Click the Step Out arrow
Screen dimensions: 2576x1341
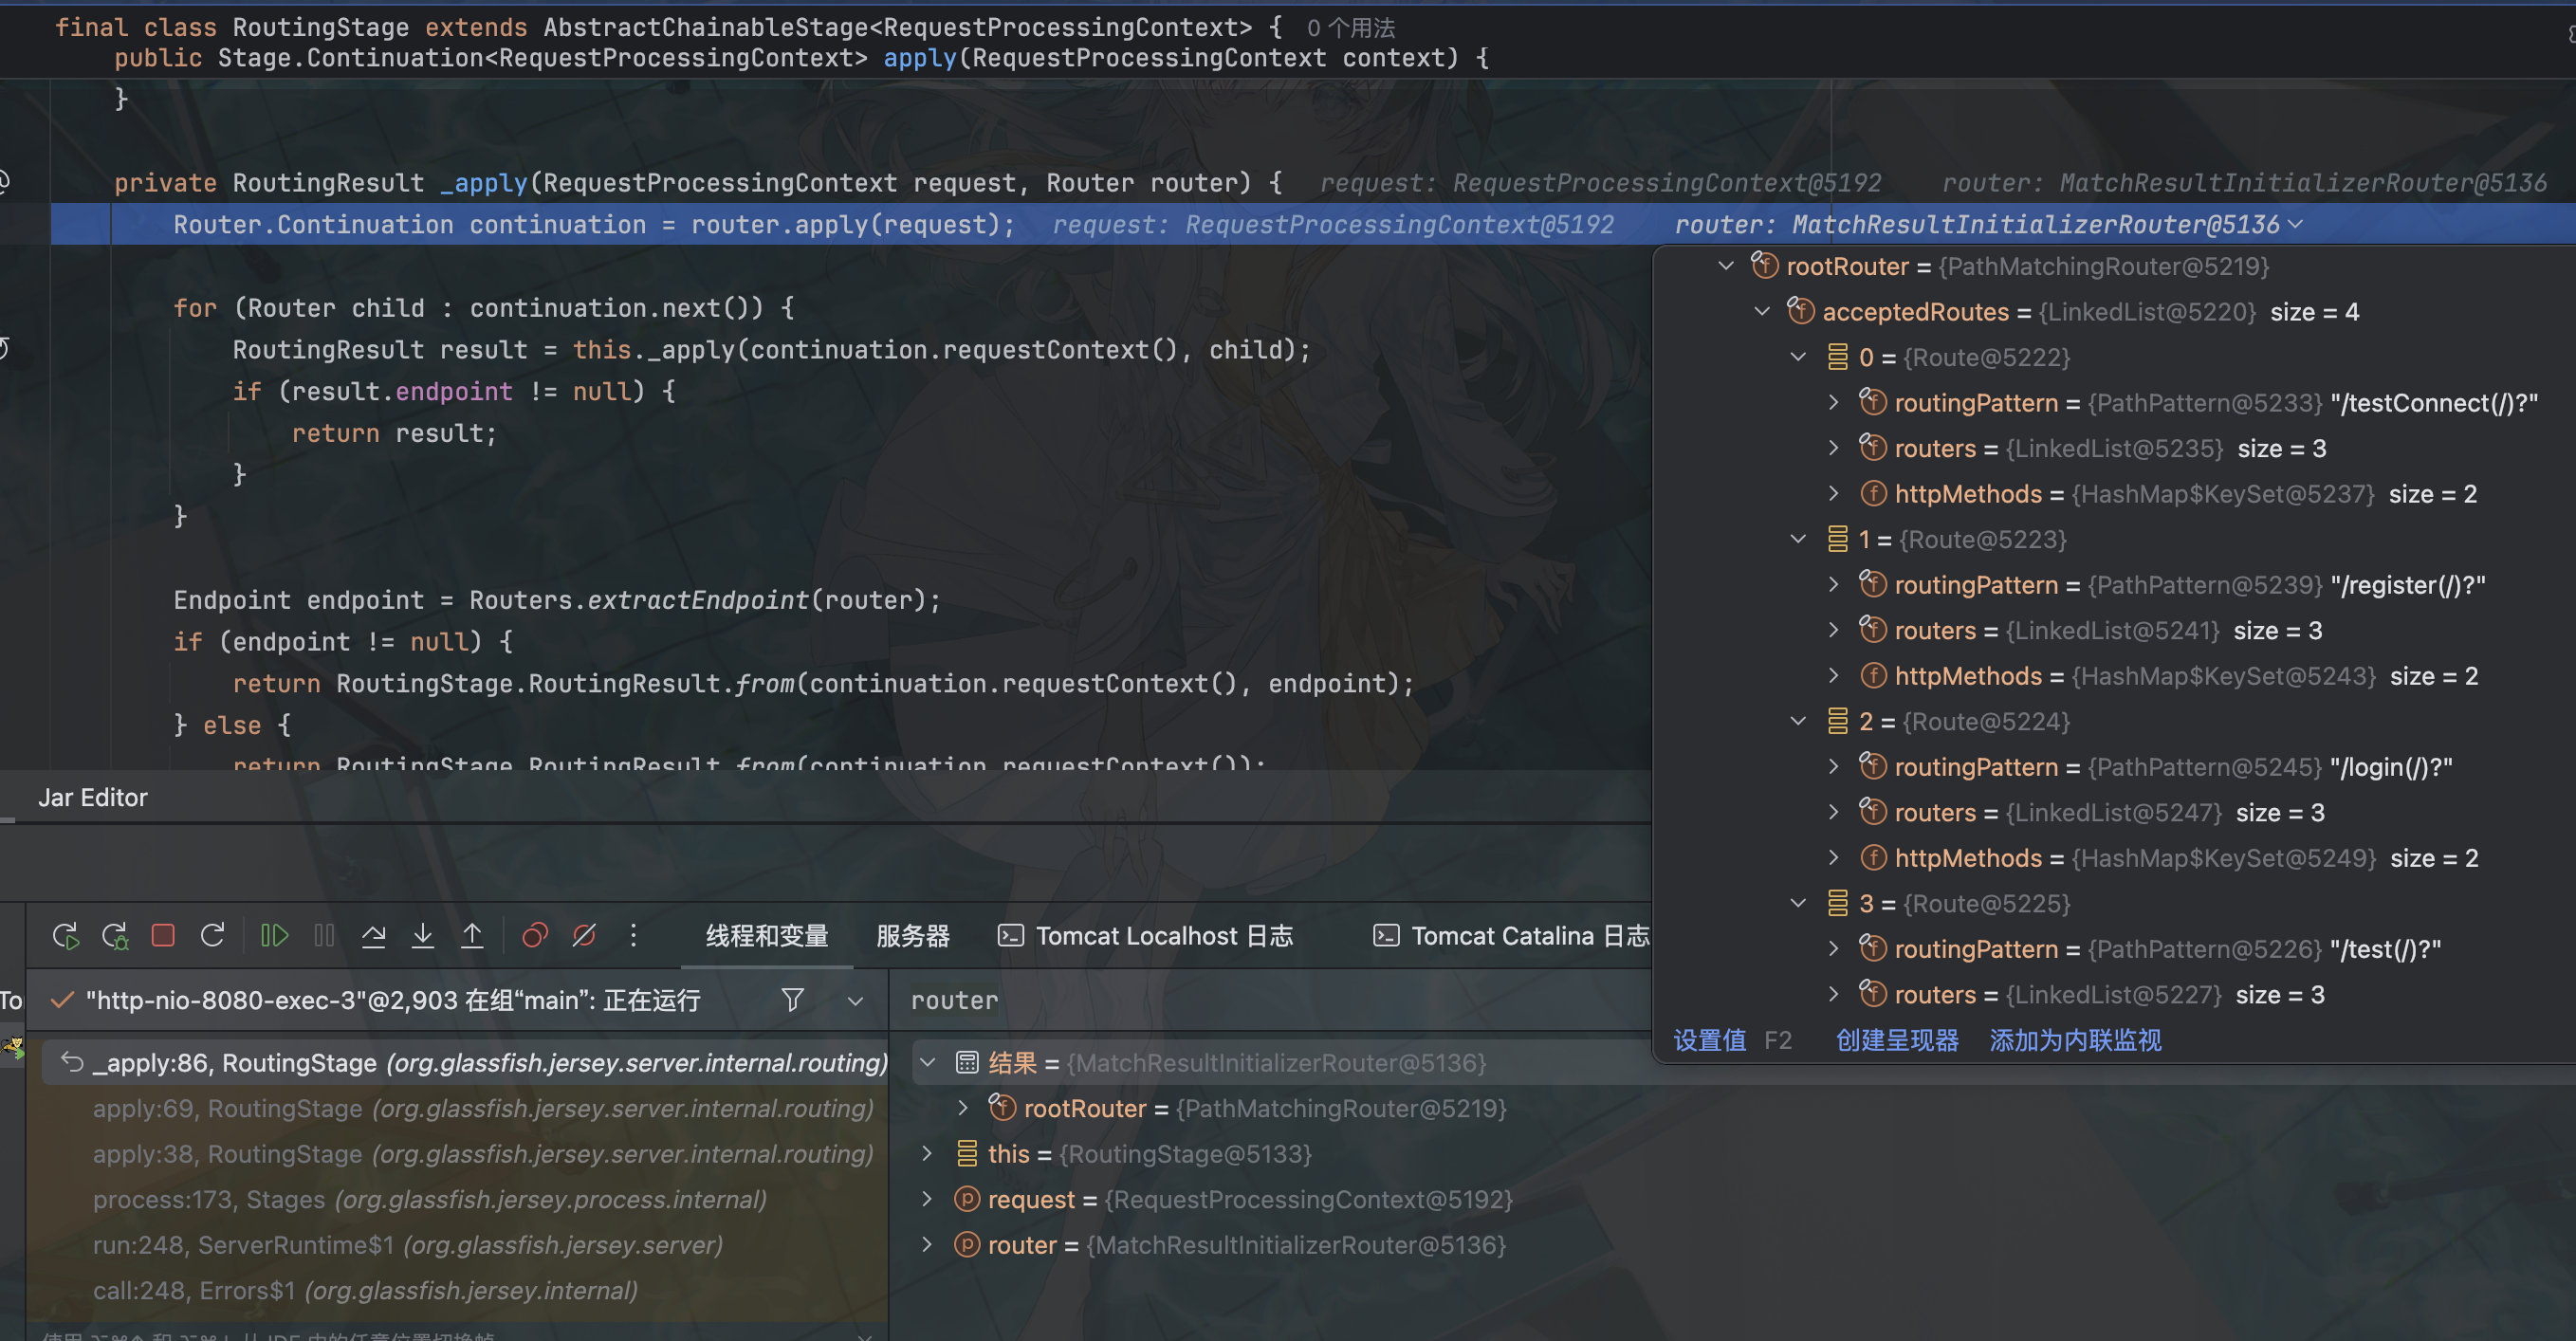point(472,936)
